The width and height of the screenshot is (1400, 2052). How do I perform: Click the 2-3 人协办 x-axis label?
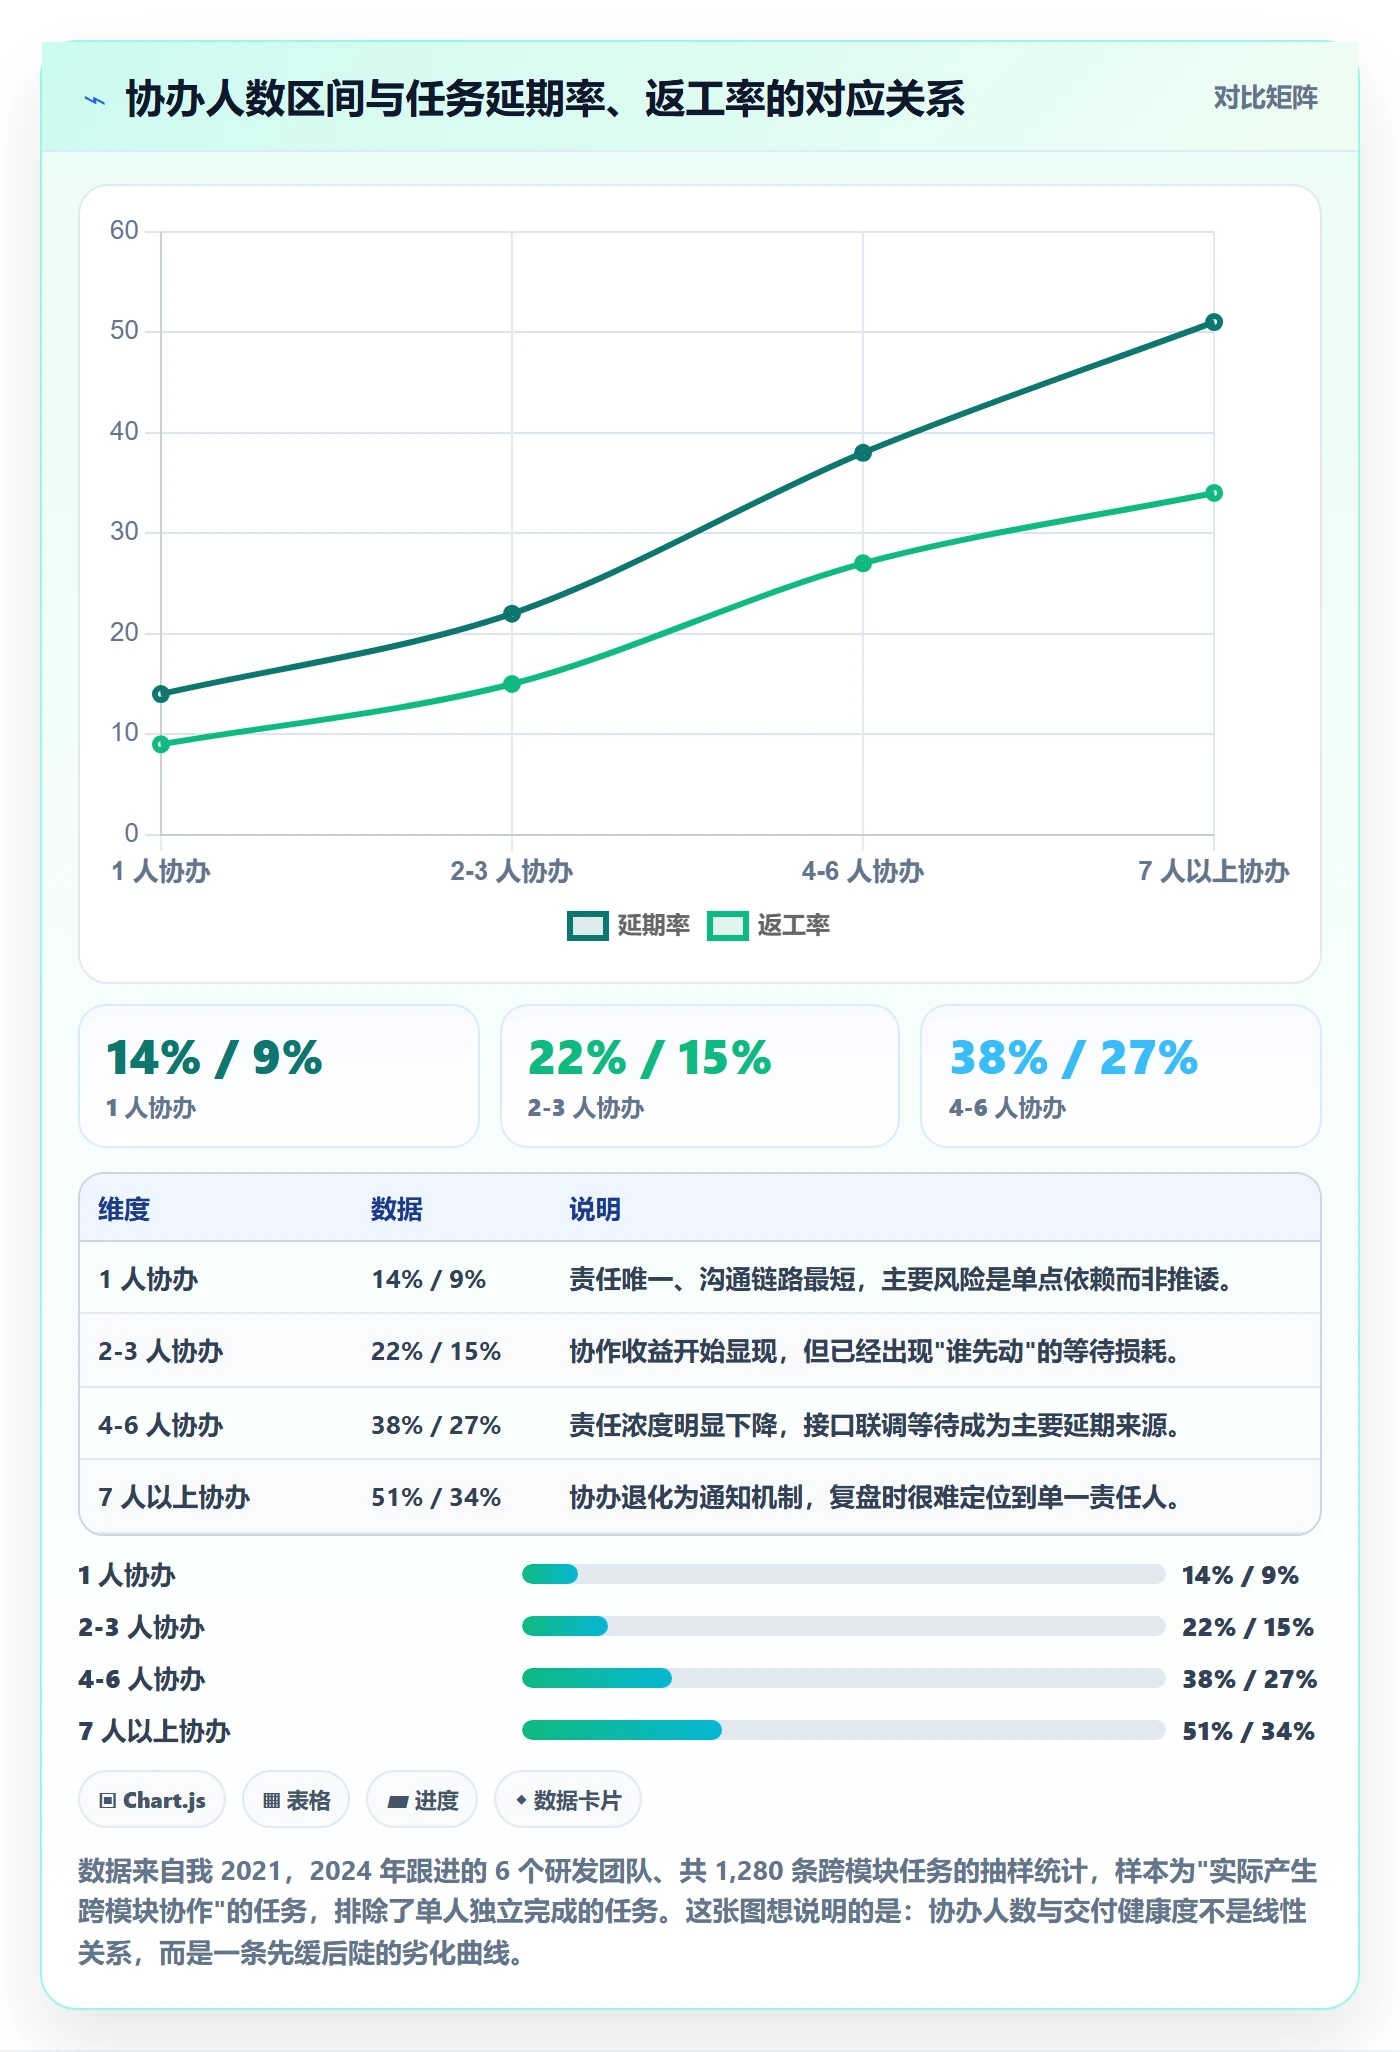tap(512, 871)
